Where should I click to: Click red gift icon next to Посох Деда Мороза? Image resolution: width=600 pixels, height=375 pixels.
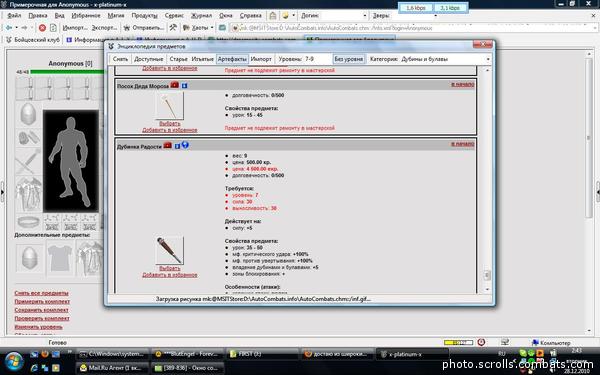click(174, 85)
